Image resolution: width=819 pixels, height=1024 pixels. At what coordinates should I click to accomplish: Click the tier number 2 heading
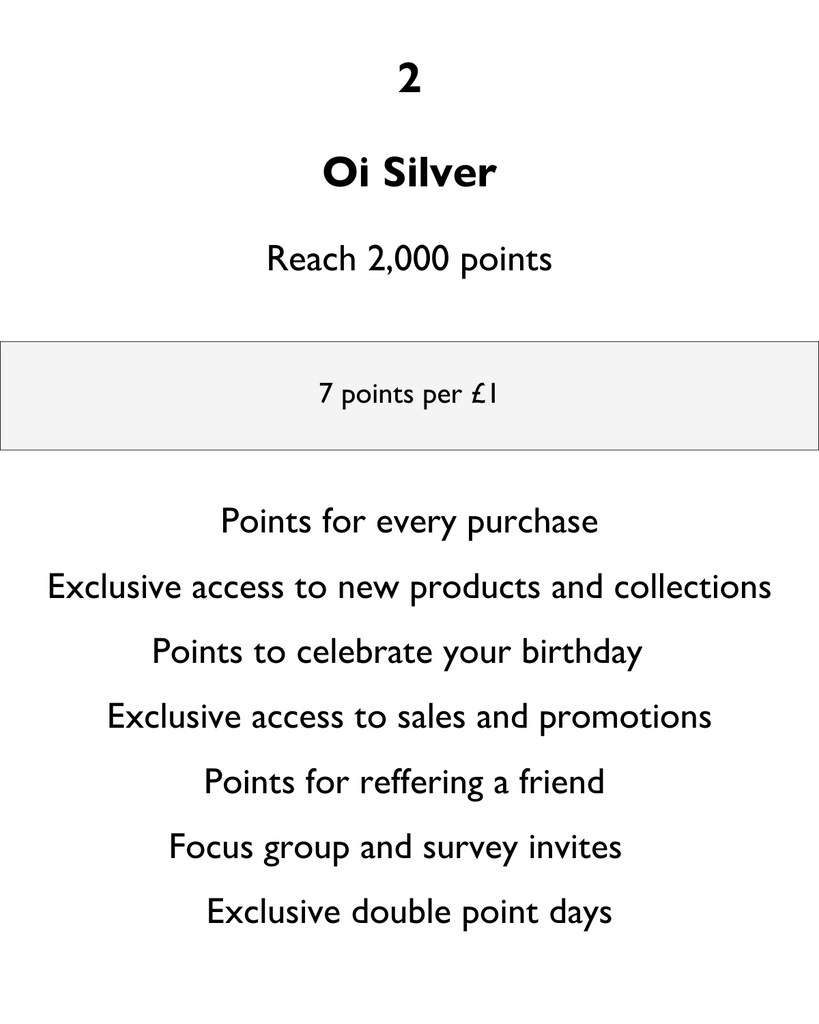click(410, 79)
